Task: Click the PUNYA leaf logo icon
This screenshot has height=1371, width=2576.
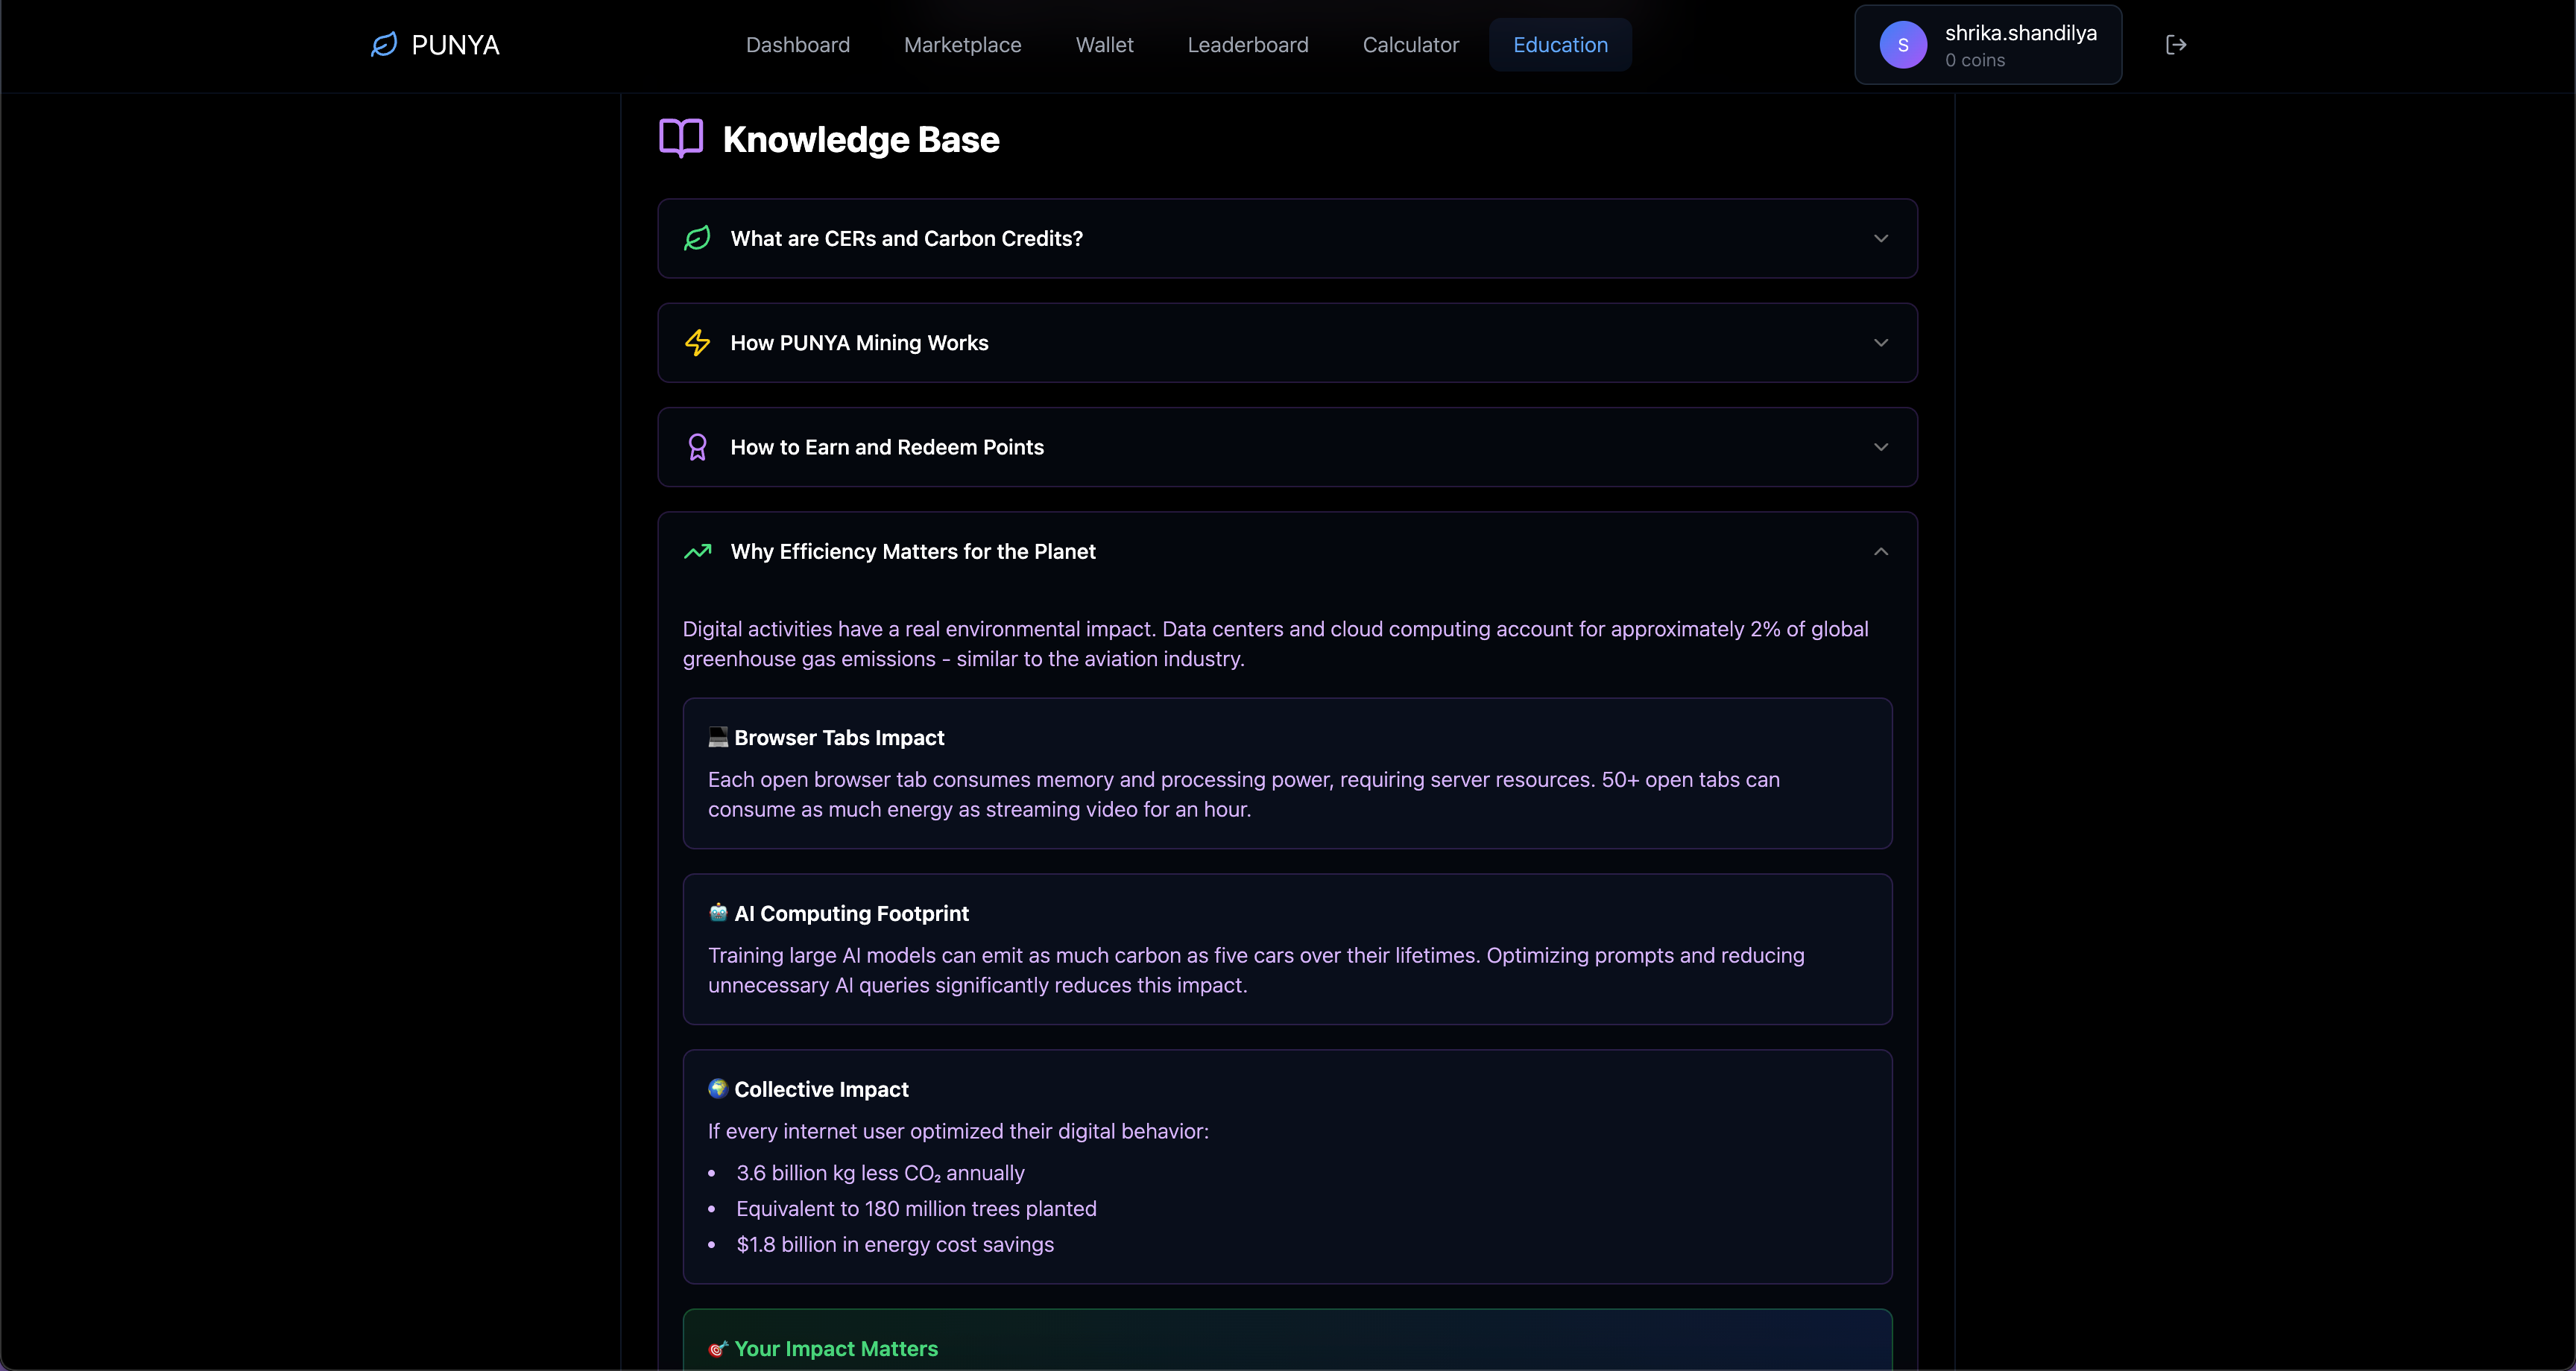Action: (384, 45)
